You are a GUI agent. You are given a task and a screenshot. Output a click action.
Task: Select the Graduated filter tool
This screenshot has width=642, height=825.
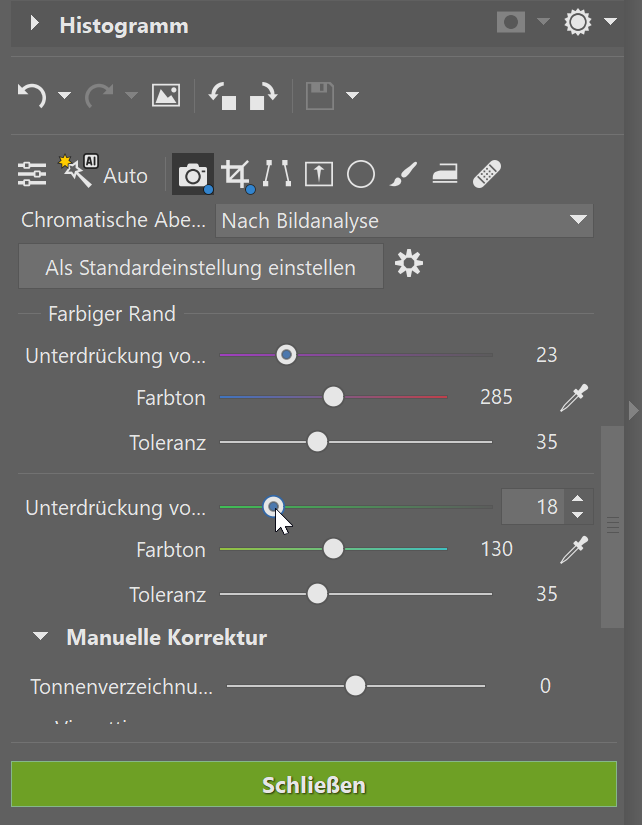(x=444, y=173)
